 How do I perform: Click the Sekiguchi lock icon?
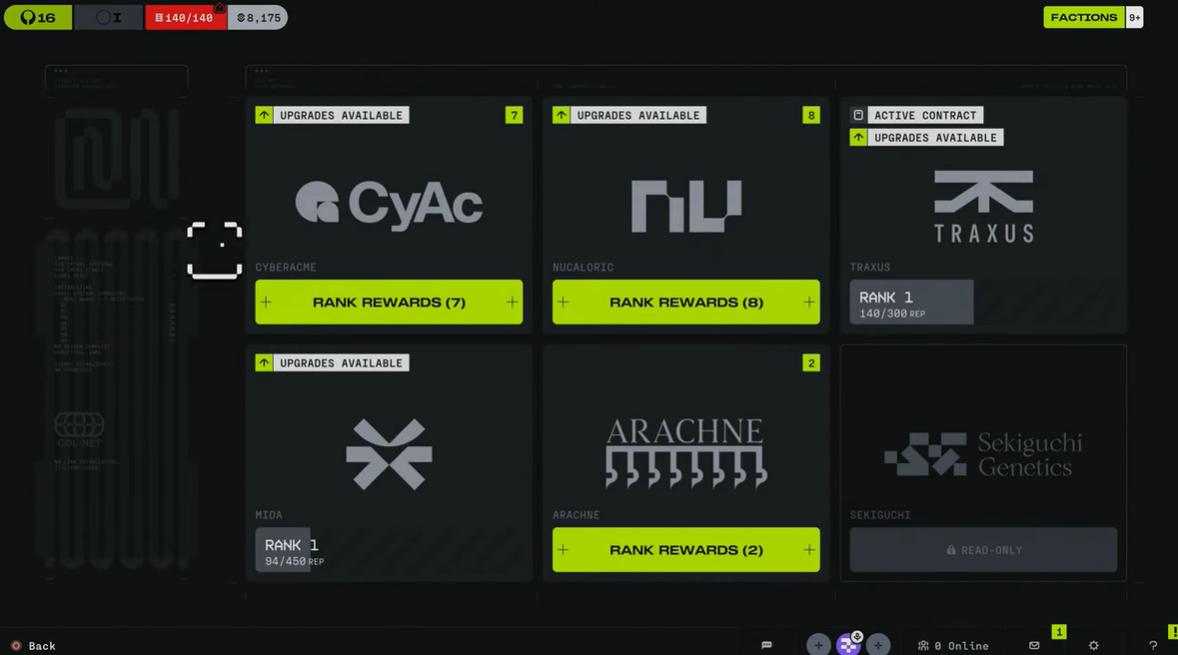(x=951, y=550)
